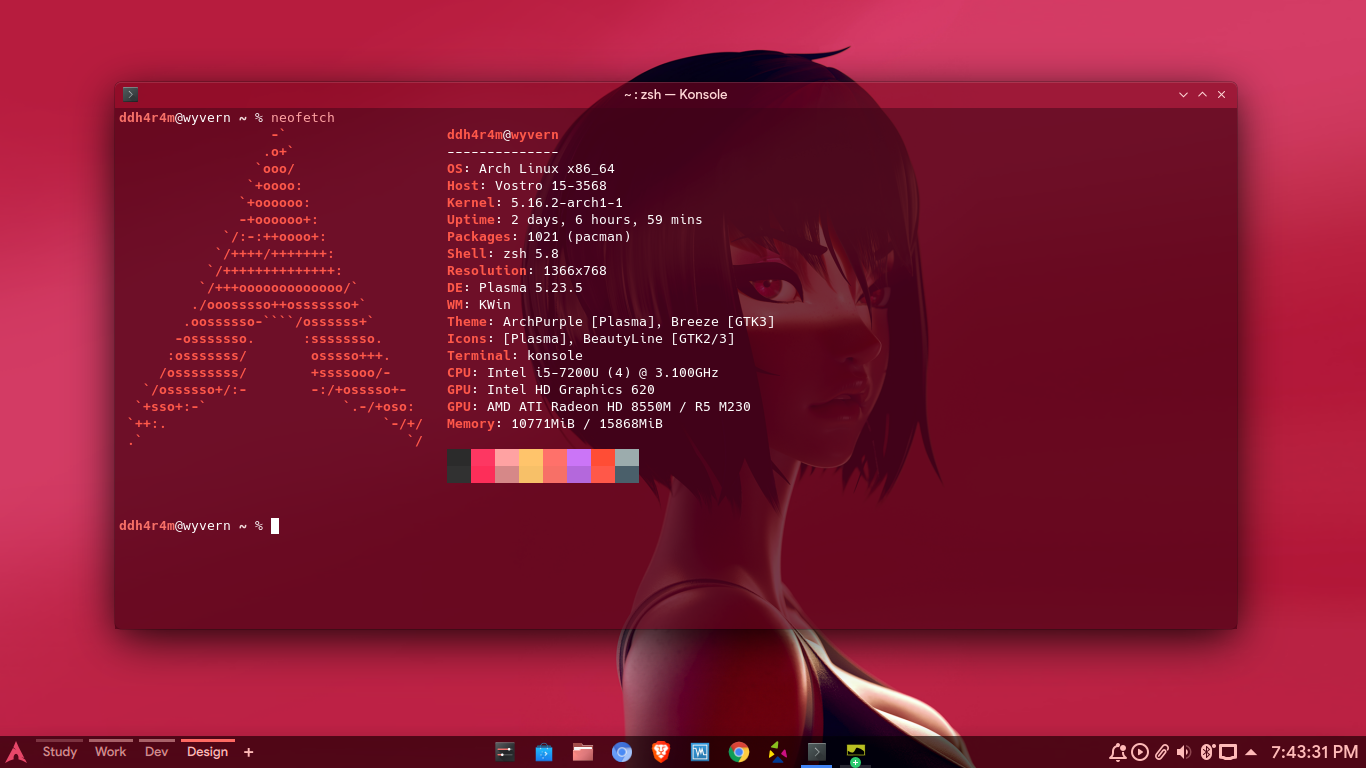Click 'WM: KWin' line
1366x768 pixels.
(479, 305)
